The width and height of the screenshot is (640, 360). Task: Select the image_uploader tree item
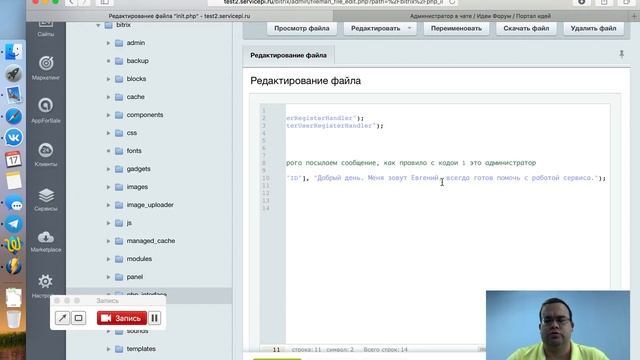pyautogui.click(x=150, y=205)
